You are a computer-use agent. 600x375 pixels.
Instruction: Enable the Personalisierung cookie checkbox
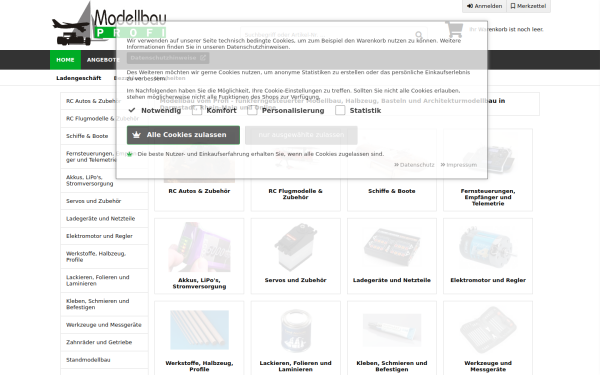point(252,110)
